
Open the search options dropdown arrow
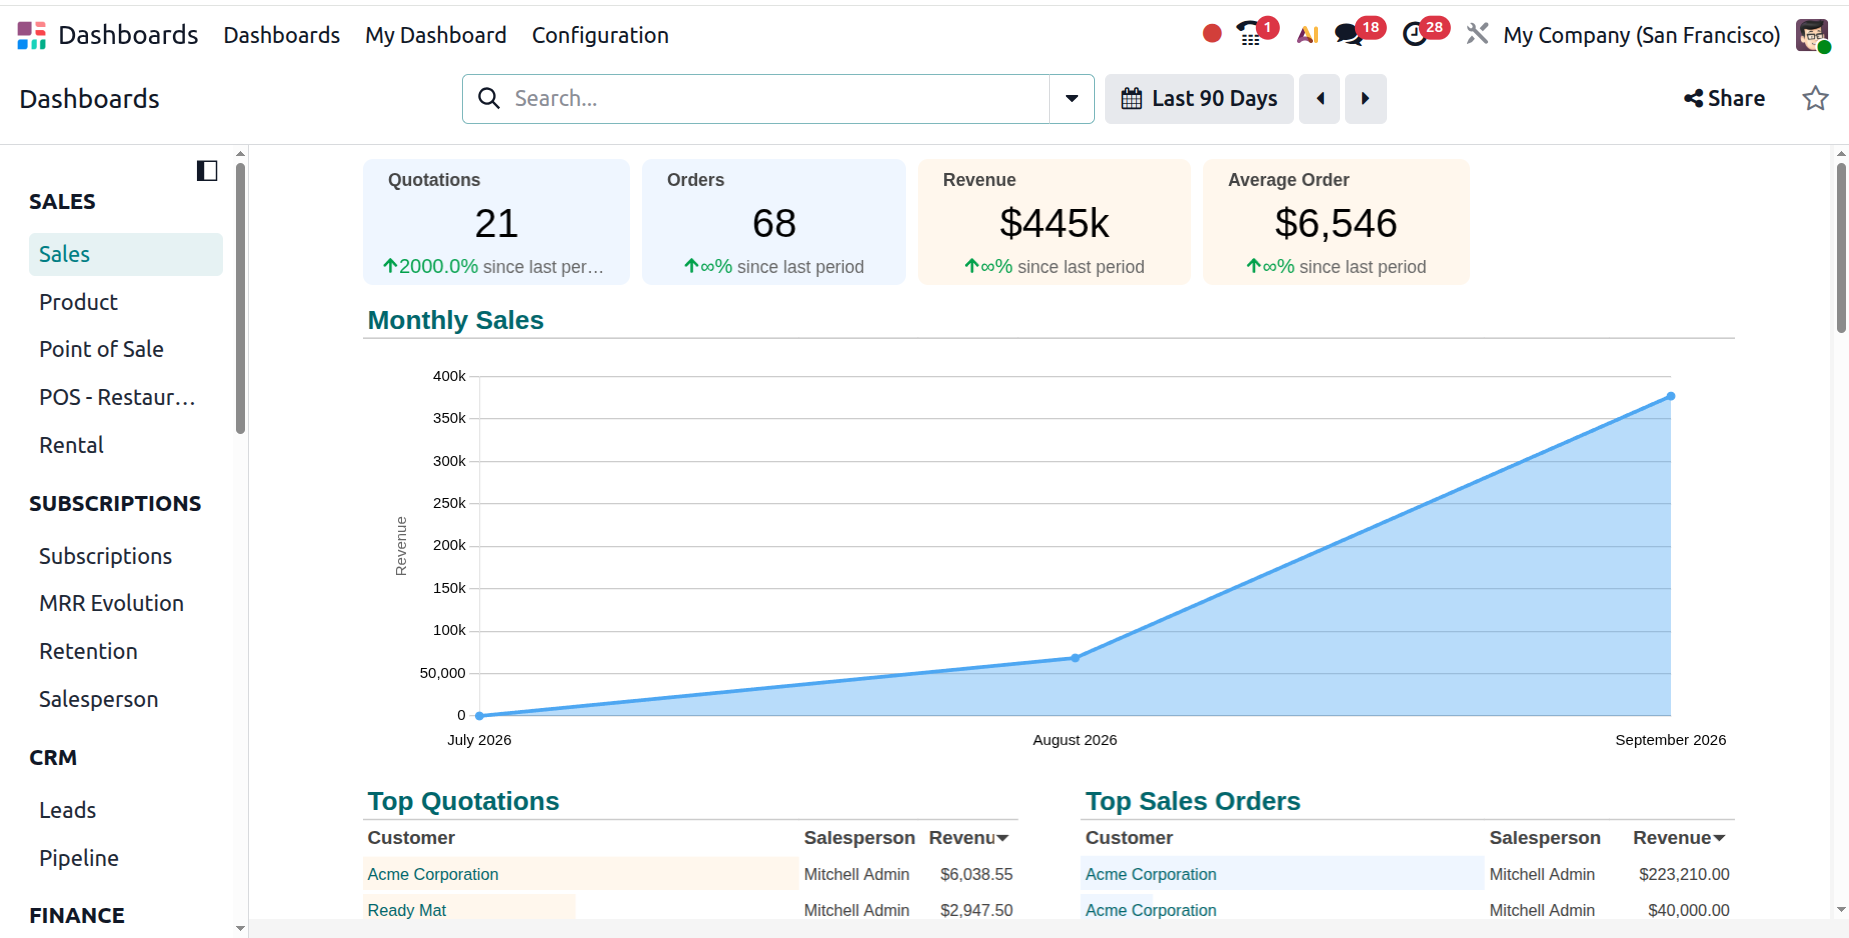1072,99
